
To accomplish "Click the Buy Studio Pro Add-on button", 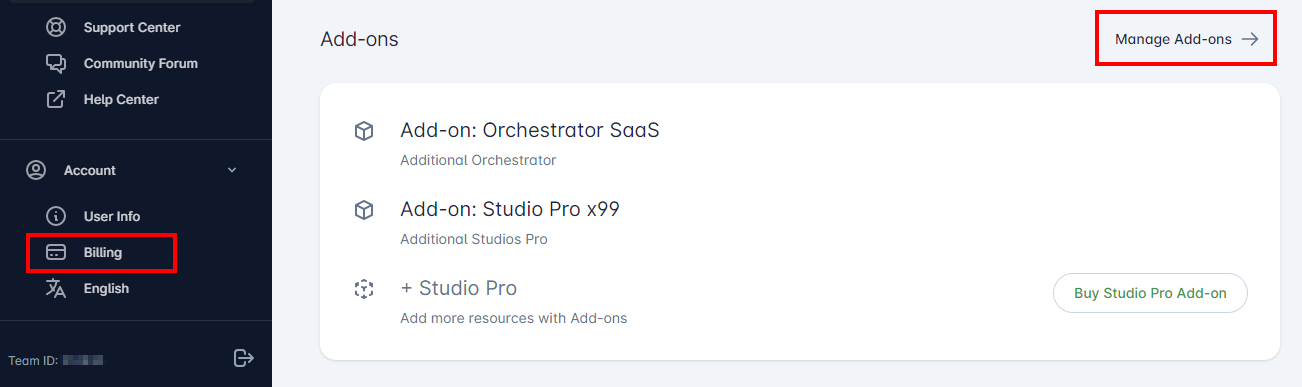I will click(x=1150, y=293).
